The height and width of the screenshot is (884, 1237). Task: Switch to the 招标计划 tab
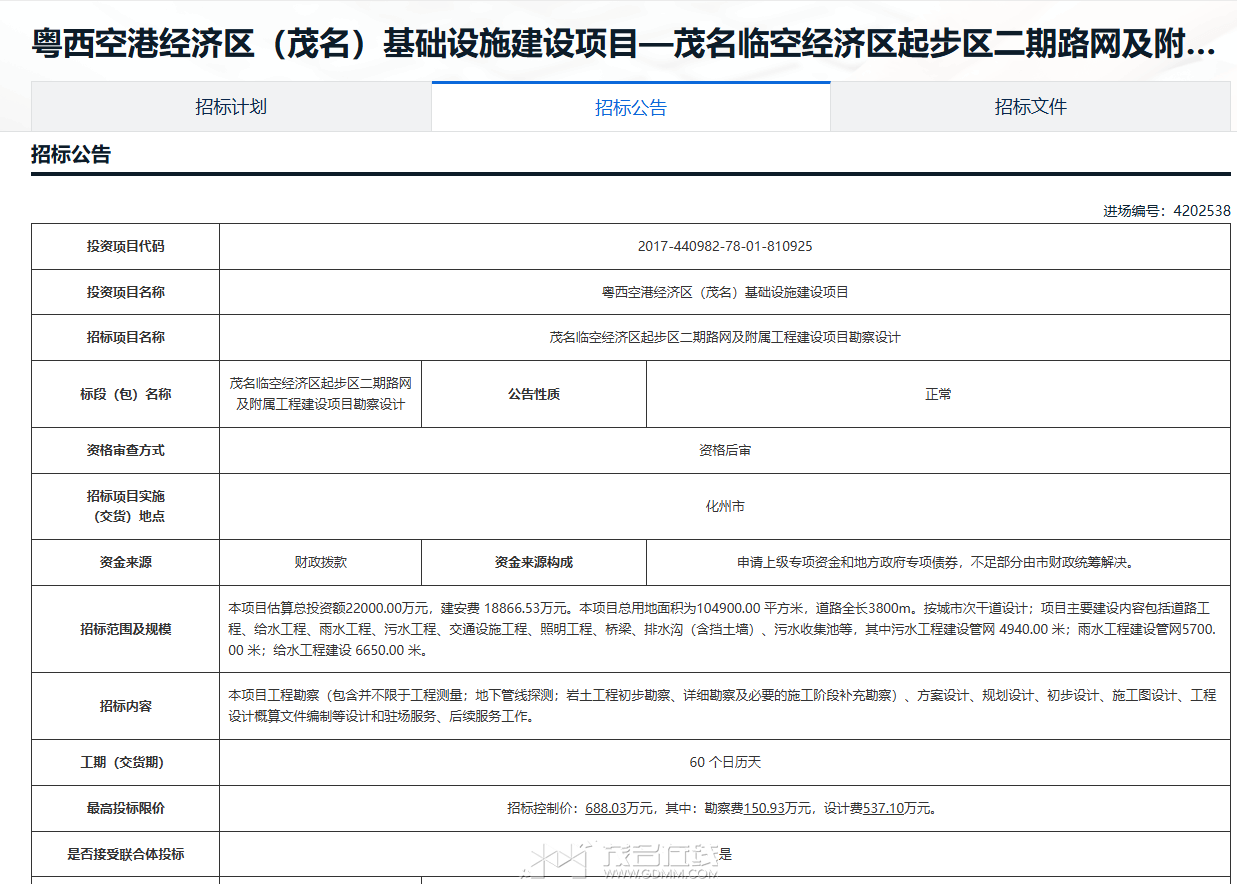(231, 107)
